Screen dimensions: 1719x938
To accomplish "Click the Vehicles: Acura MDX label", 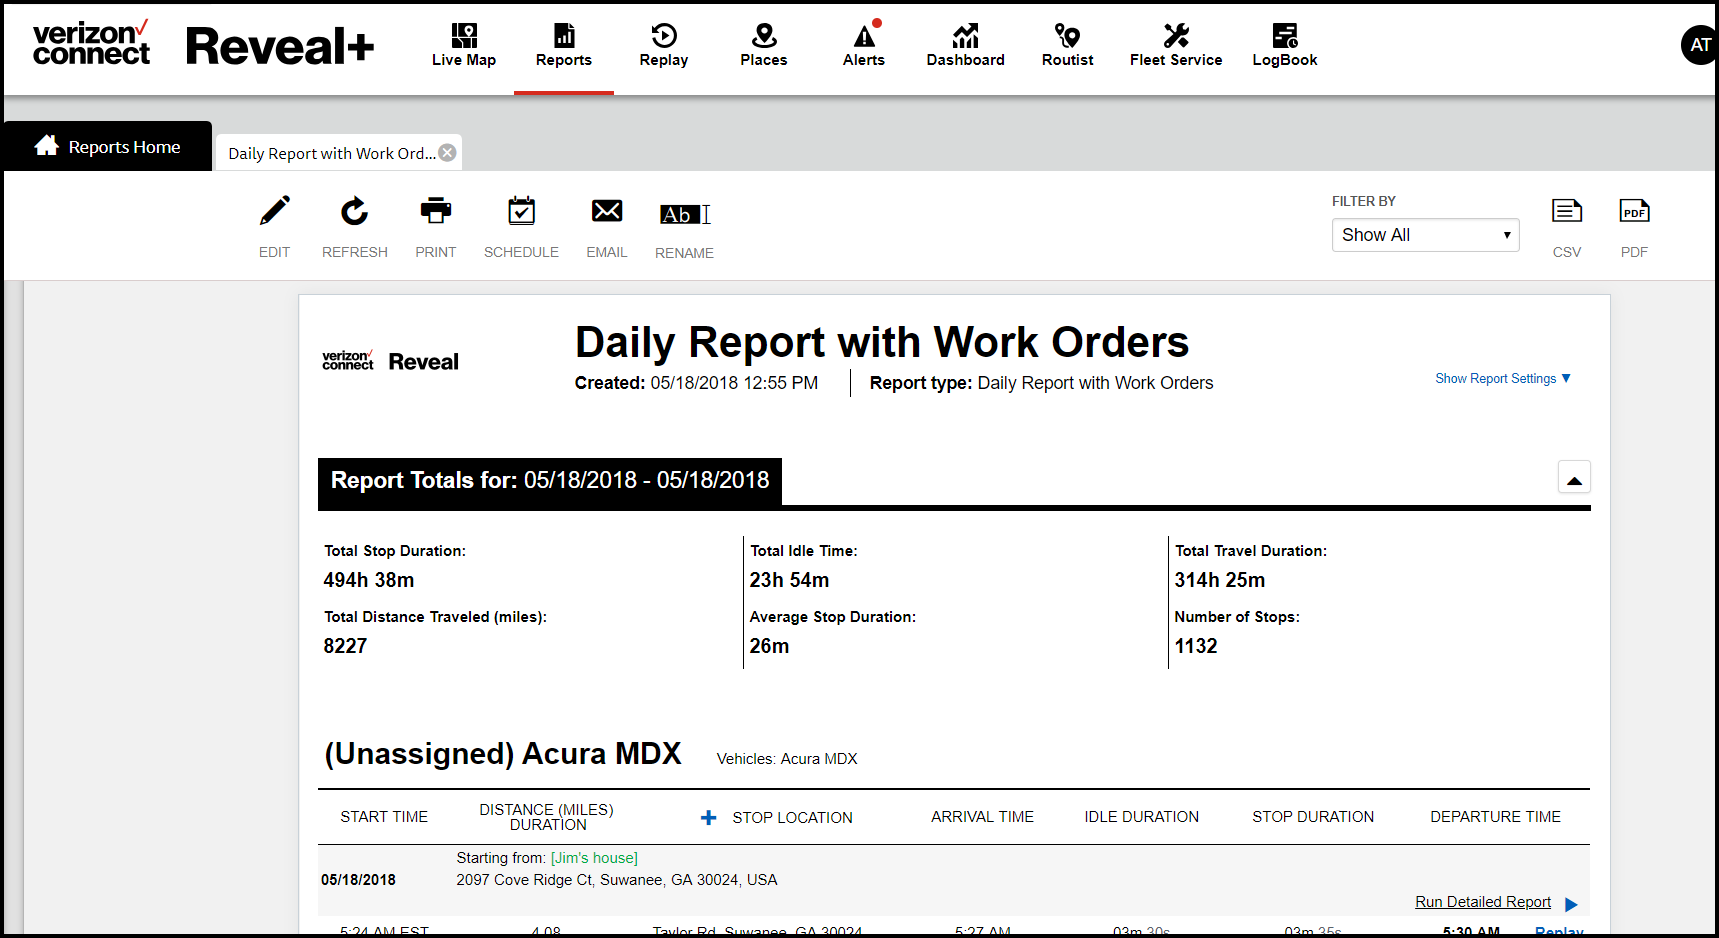I will pos(787,759).
